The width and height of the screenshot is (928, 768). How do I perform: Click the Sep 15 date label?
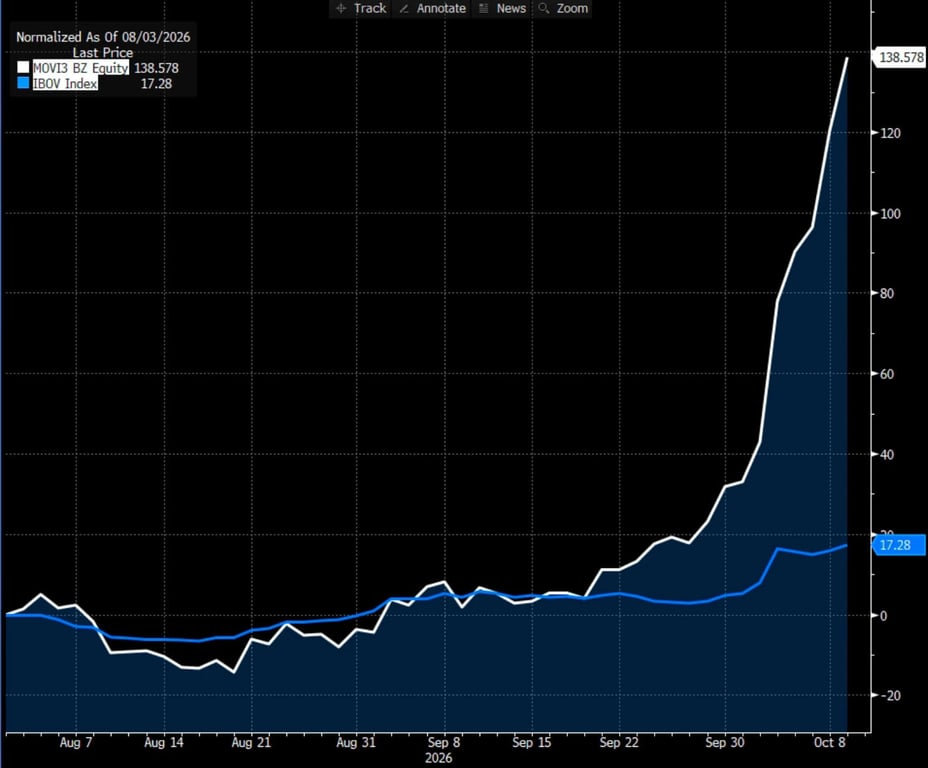pyautogui.click(x=531, y=743)
